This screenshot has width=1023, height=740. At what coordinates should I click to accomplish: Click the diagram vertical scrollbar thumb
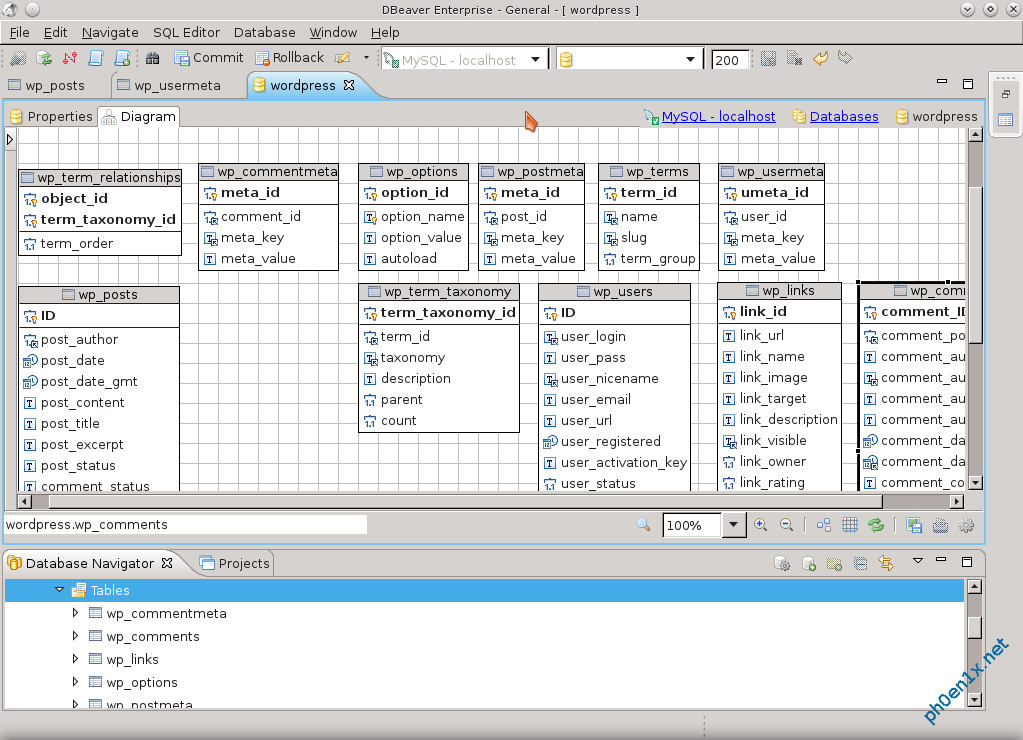[x=975, y=264]
